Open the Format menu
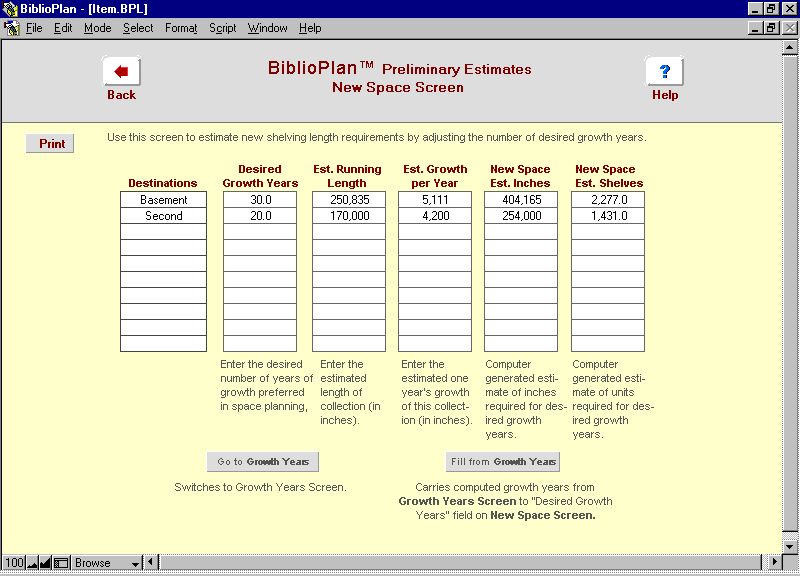This screenshot has height=576, width=800. point(181,28)
